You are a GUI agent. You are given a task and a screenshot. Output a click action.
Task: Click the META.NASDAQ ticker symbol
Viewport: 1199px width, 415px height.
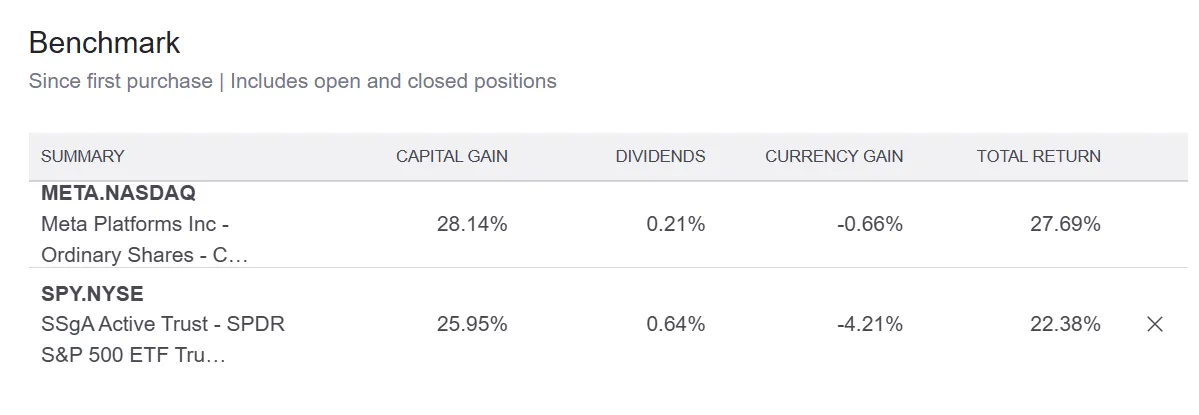[x=118, y=193]
